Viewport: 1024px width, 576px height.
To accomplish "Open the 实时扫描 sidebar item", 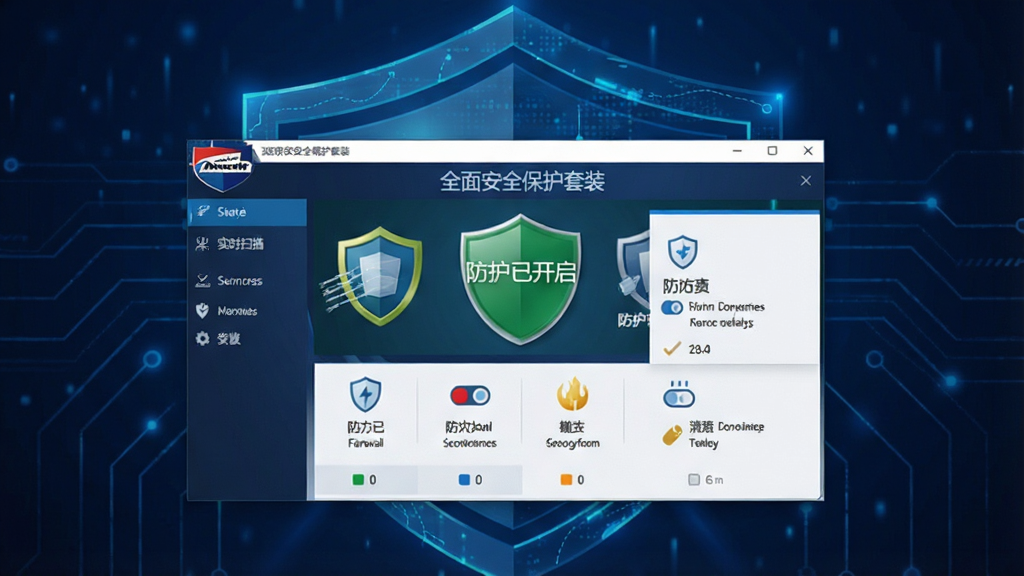I will [248, 244].
